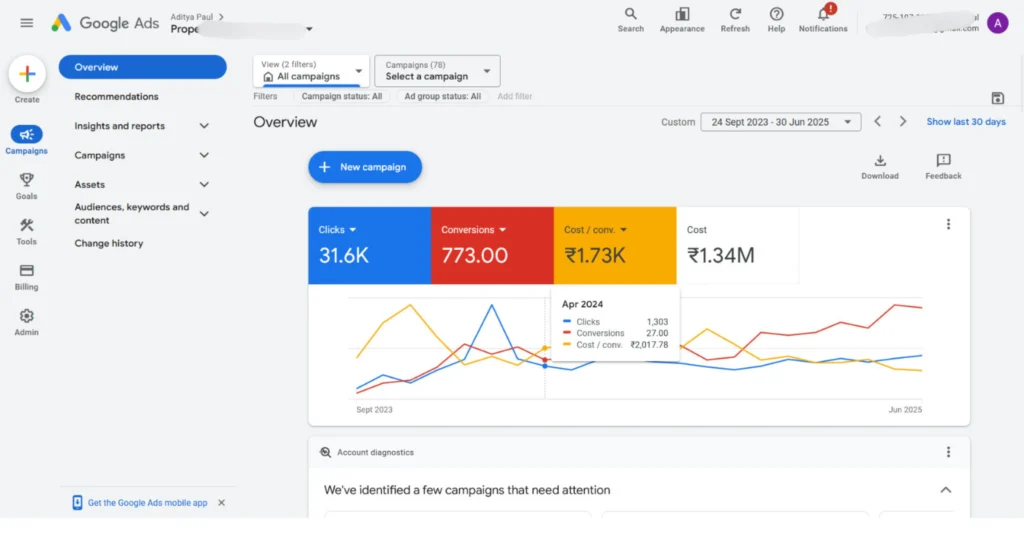Click Get the Google Ads mobile app link
This screenshot has width=1024, height=536.
[x=148, y=503]
